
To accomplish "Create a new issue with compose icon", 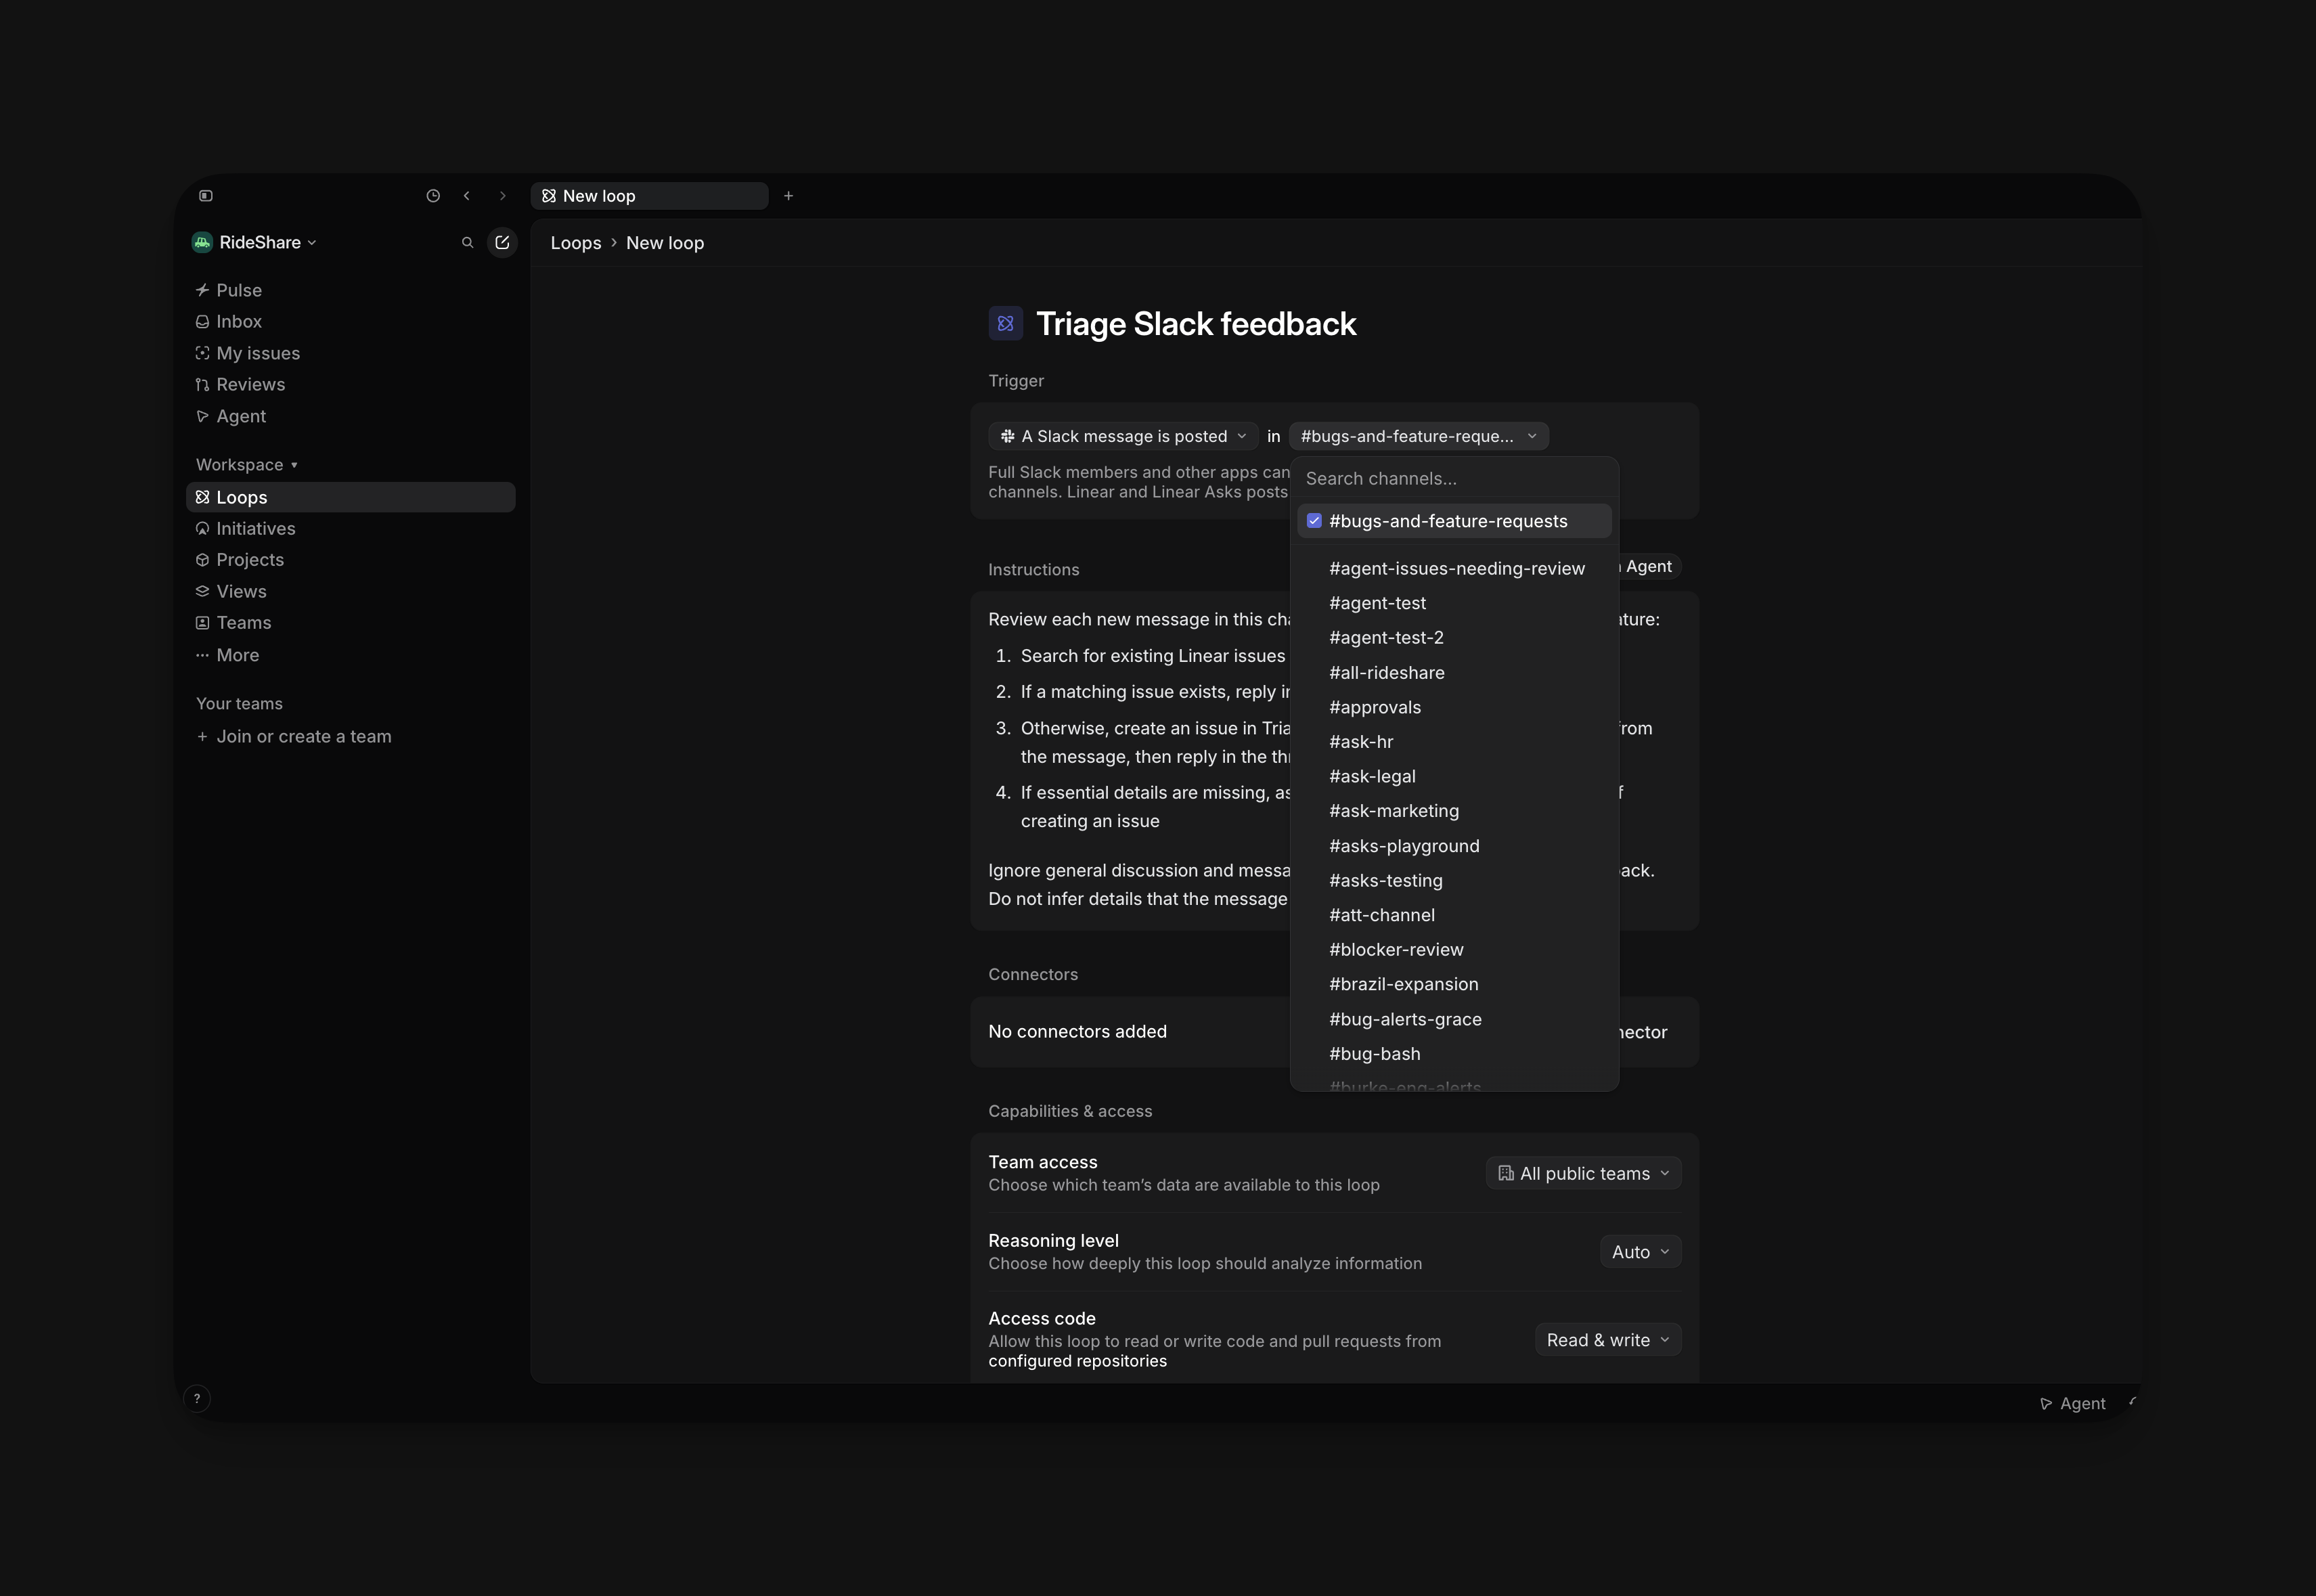I will (x=502, y=243).
